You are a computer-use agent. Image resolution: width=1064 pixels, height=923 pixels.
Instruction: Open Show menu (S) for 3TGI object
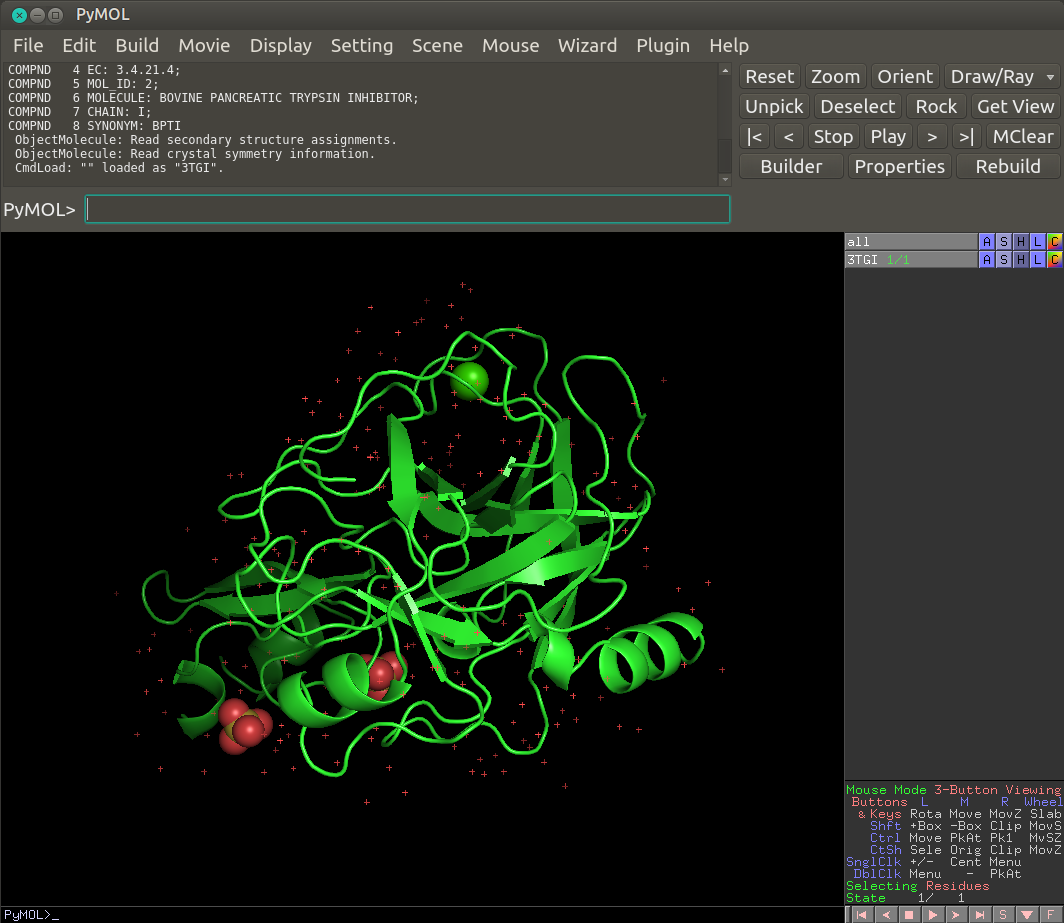click(x=1004, y=259)
